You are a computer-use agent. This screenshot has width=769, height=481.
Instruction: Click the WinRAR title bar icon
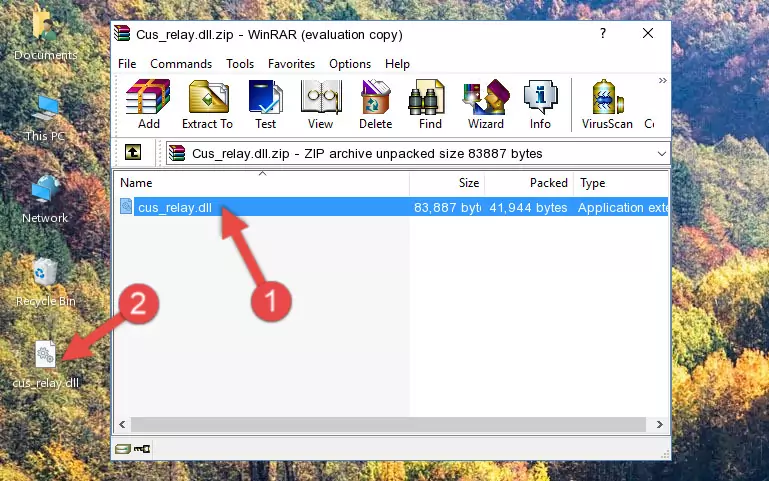122,34
